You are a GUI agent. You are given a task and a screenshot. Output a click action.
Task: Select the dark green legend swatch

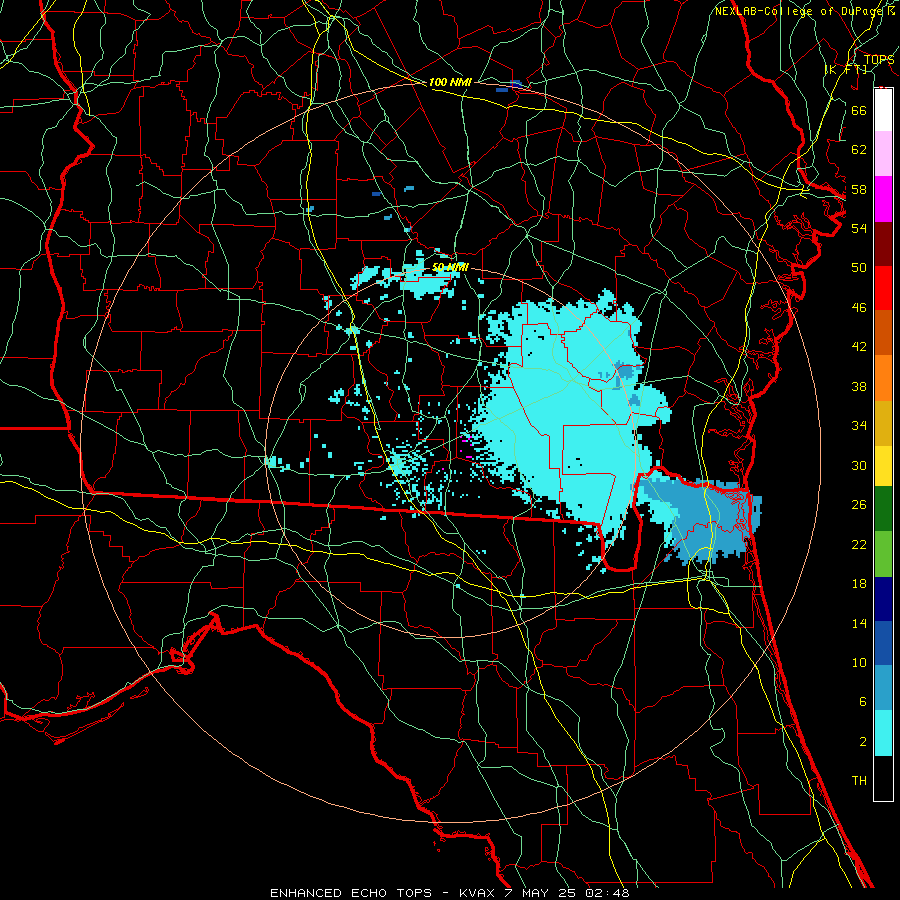pos(883,509)
